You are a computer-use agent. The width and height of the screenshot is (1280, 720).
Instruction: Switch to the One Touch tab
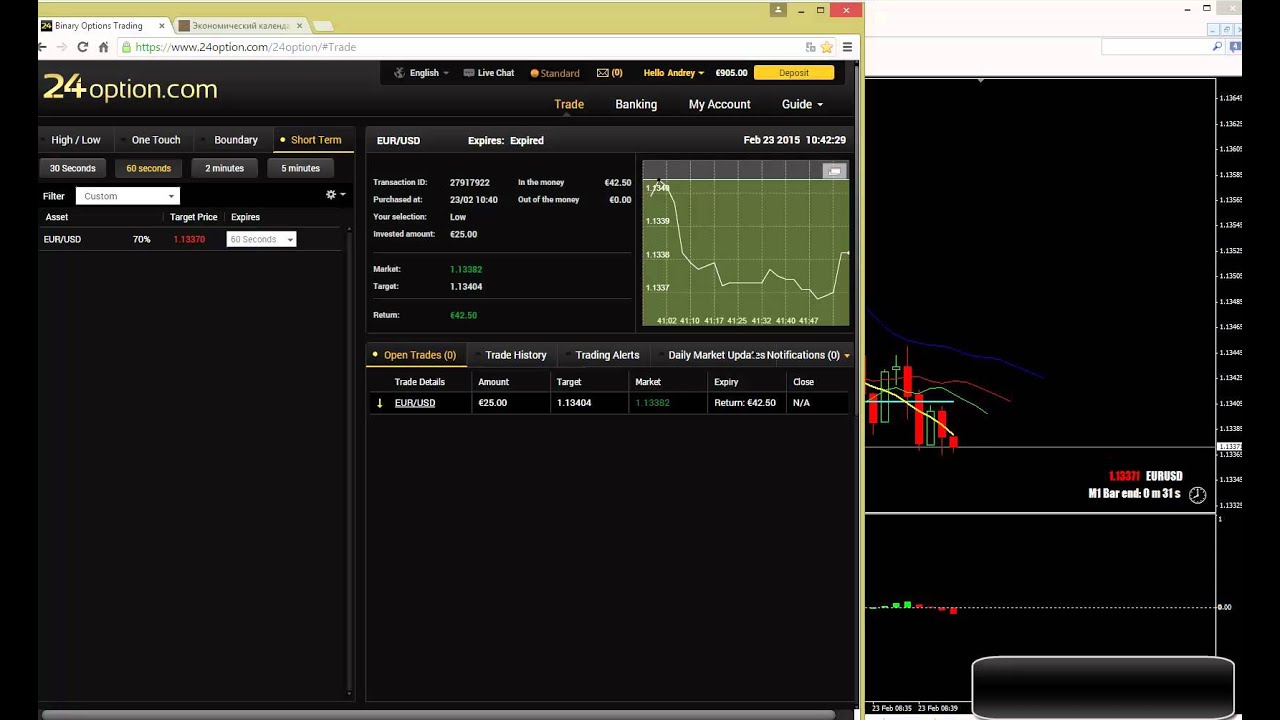[156, 140]
